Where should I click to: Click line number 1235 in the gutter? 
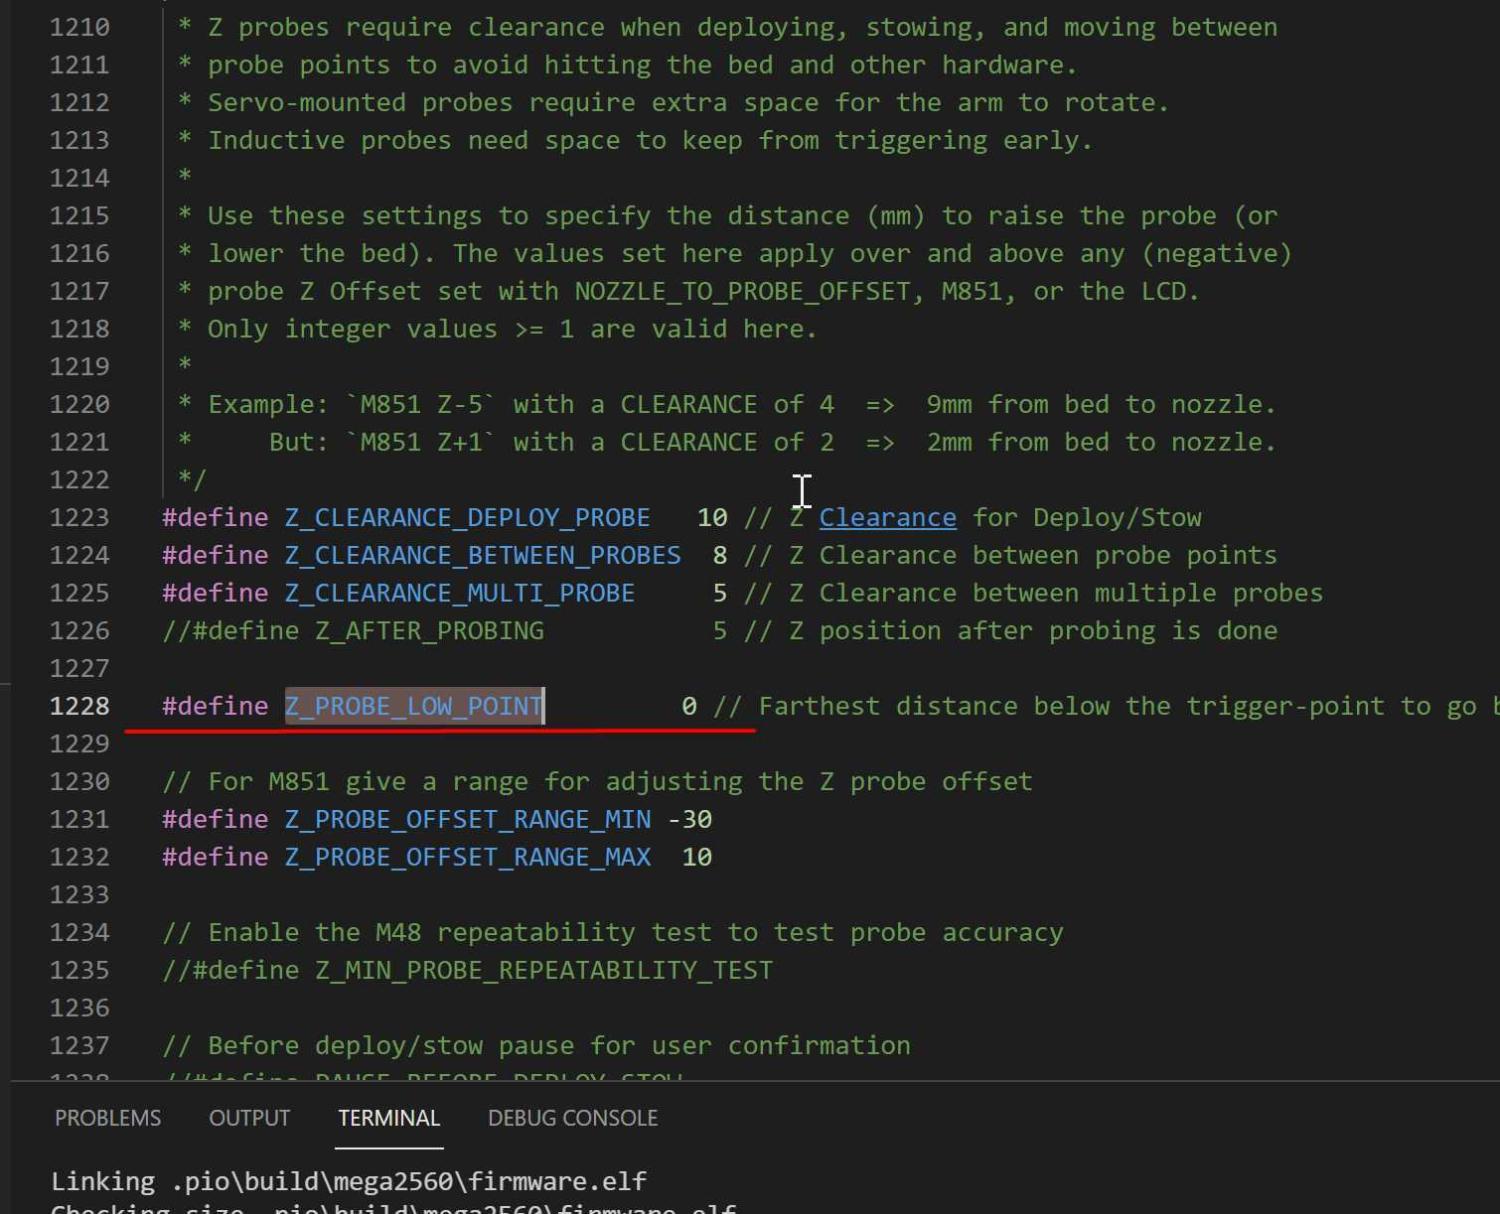tap(79, 971)
